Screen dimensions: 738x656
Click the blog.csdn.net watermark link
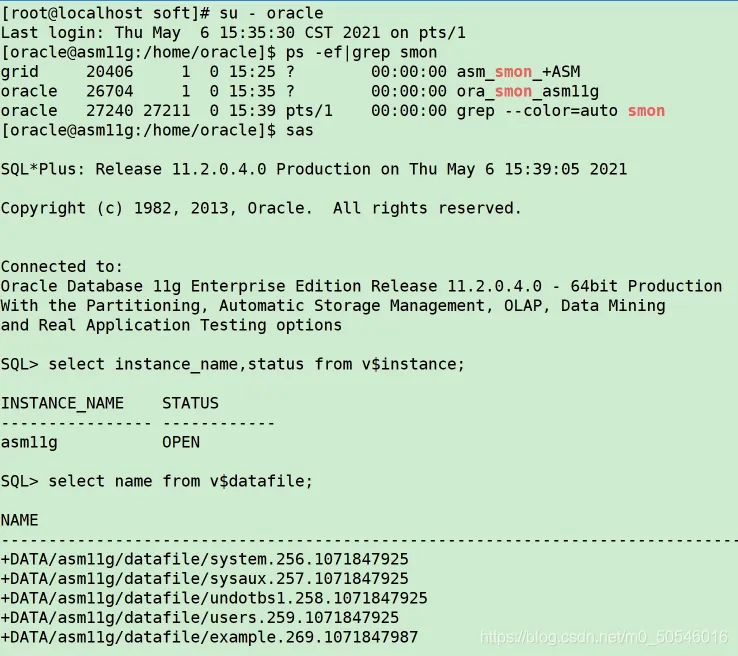604,637
